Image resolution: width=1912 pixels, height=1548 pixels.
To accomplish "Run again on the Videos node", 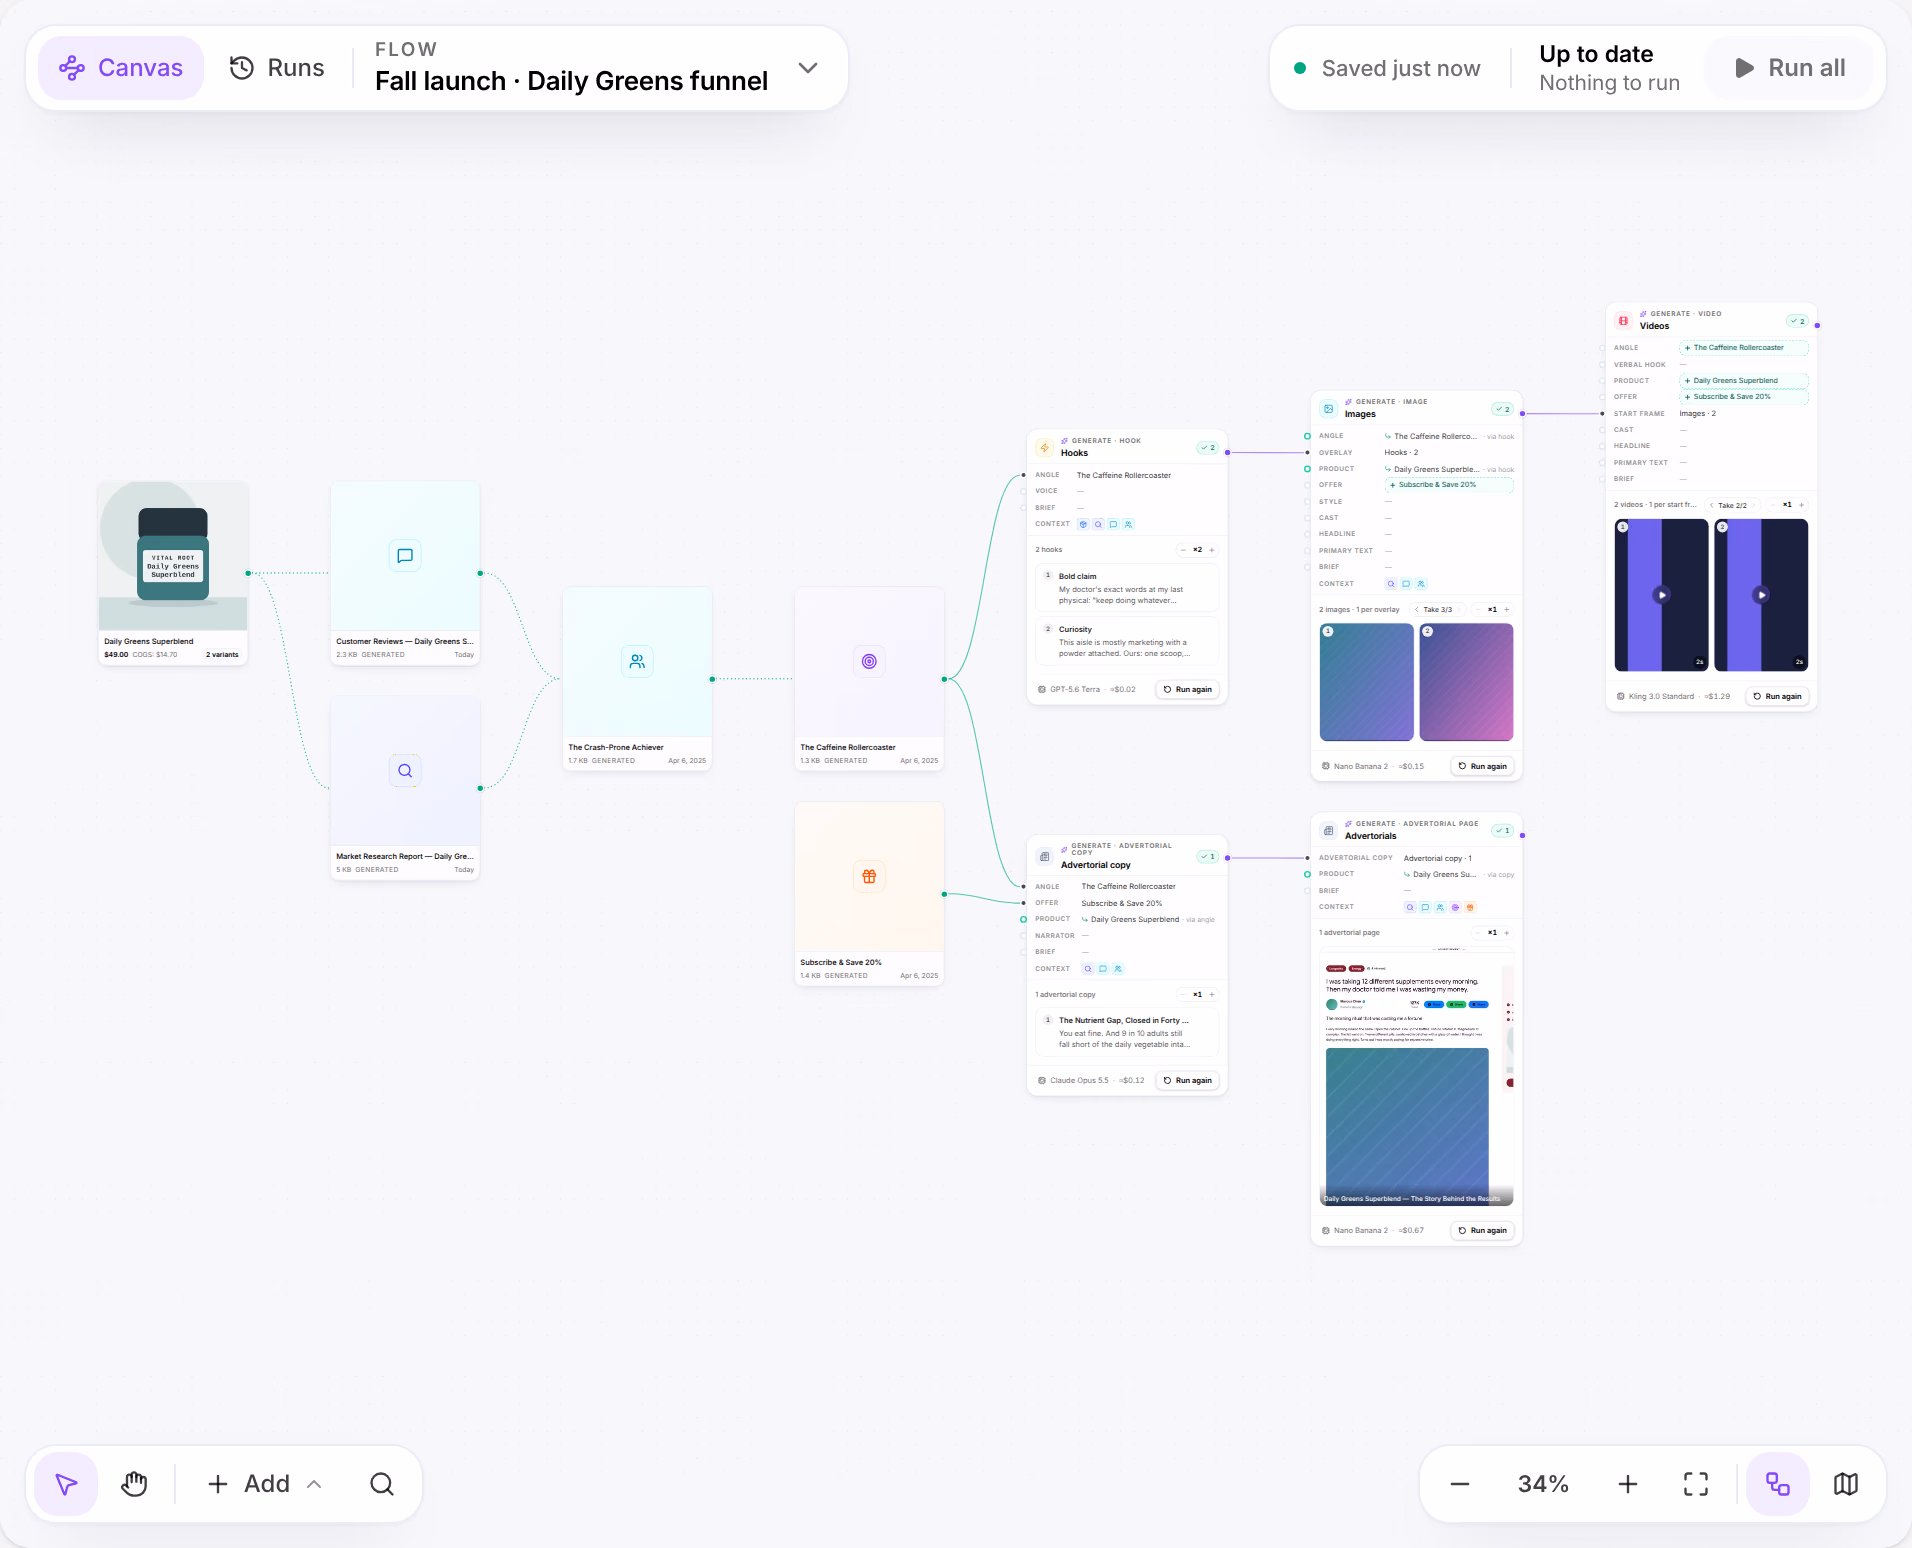I will [1778, 697].
